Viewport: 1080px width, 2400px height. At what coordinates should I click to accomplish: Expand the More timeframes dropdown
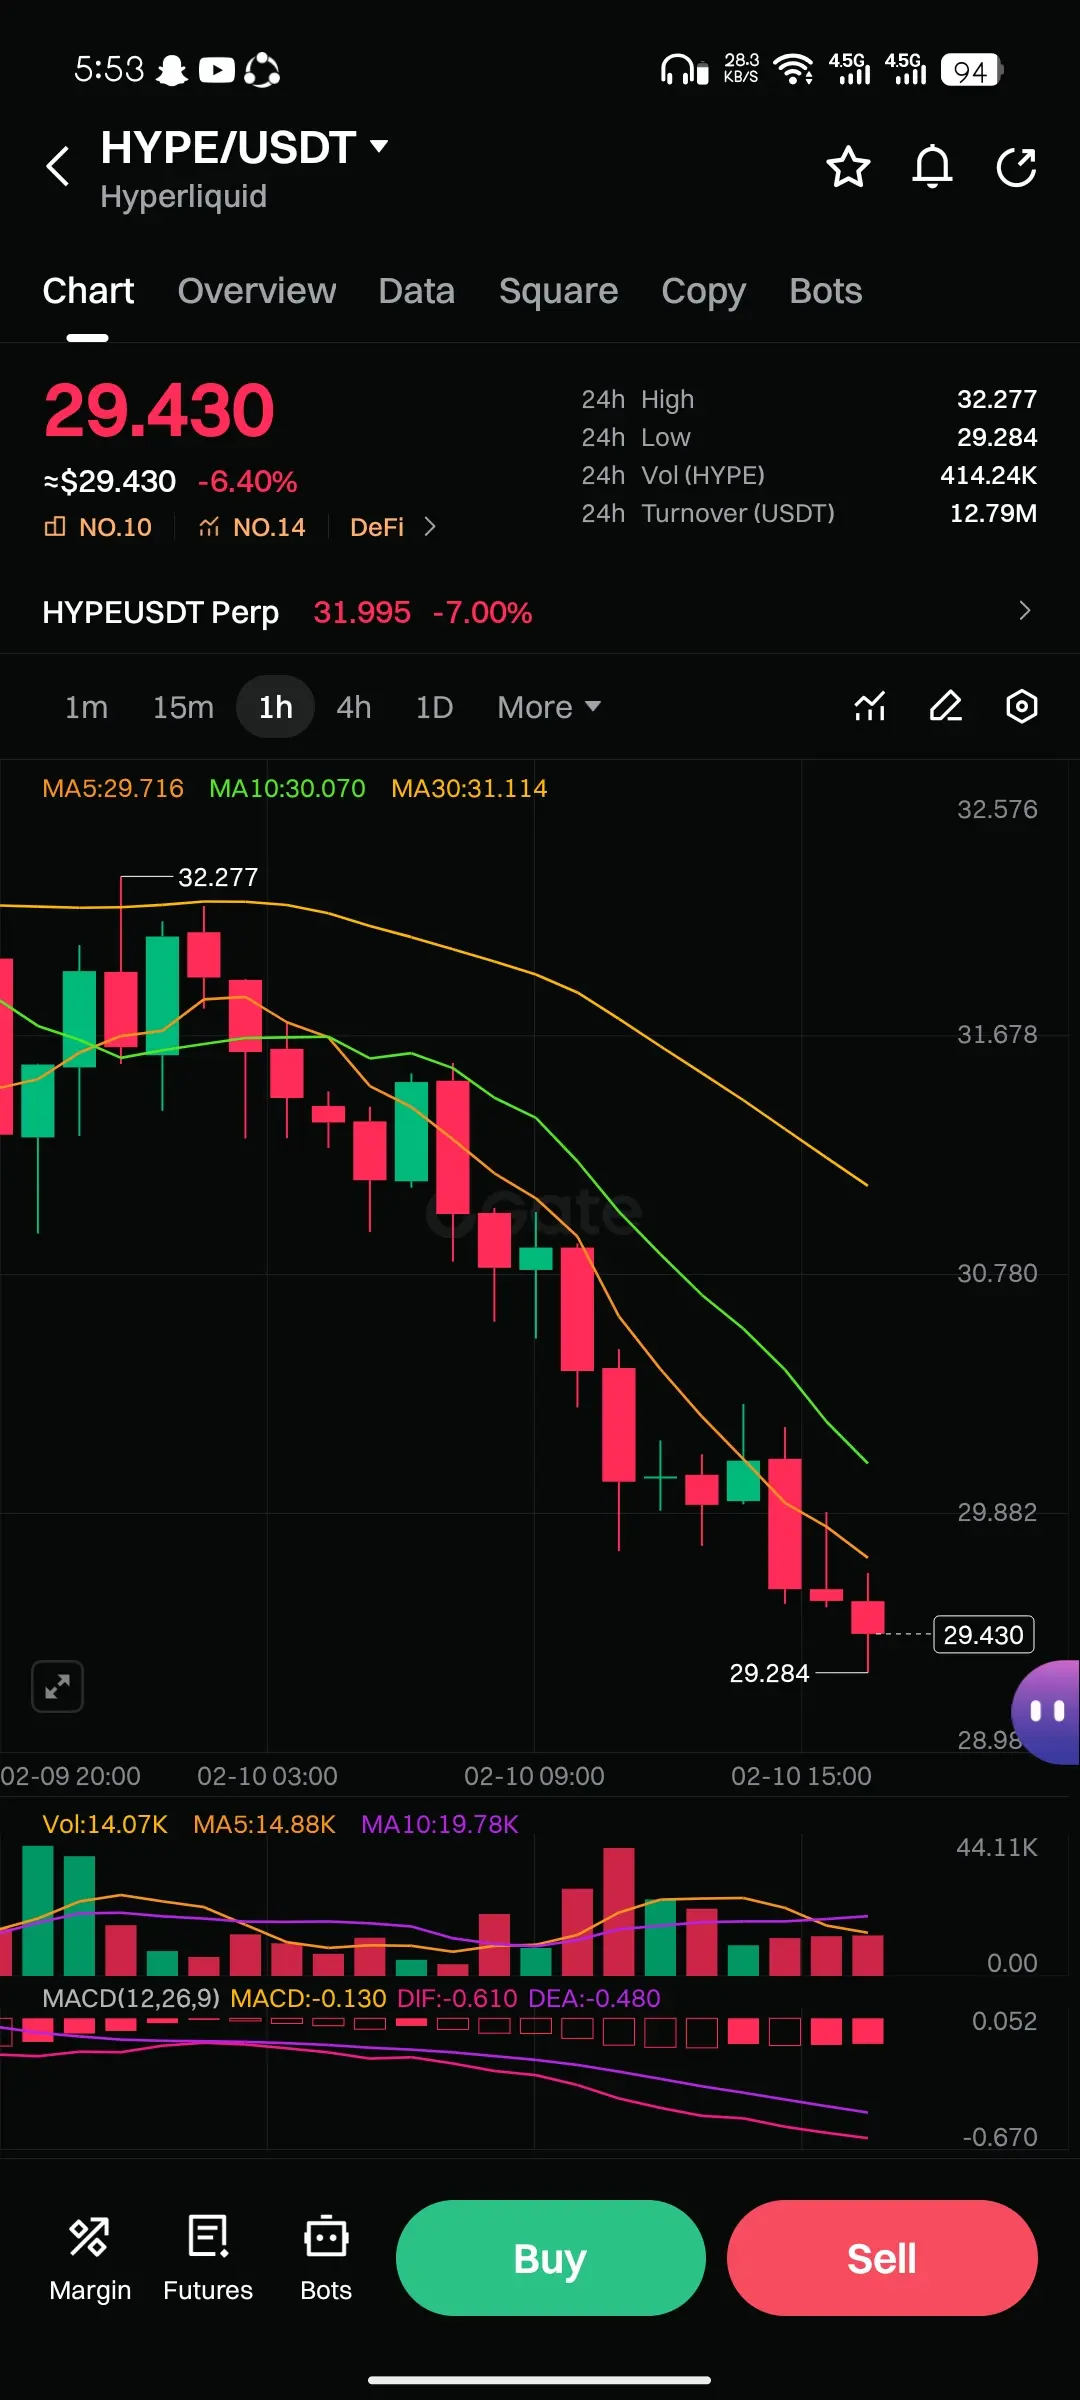[x=549, y=707]
